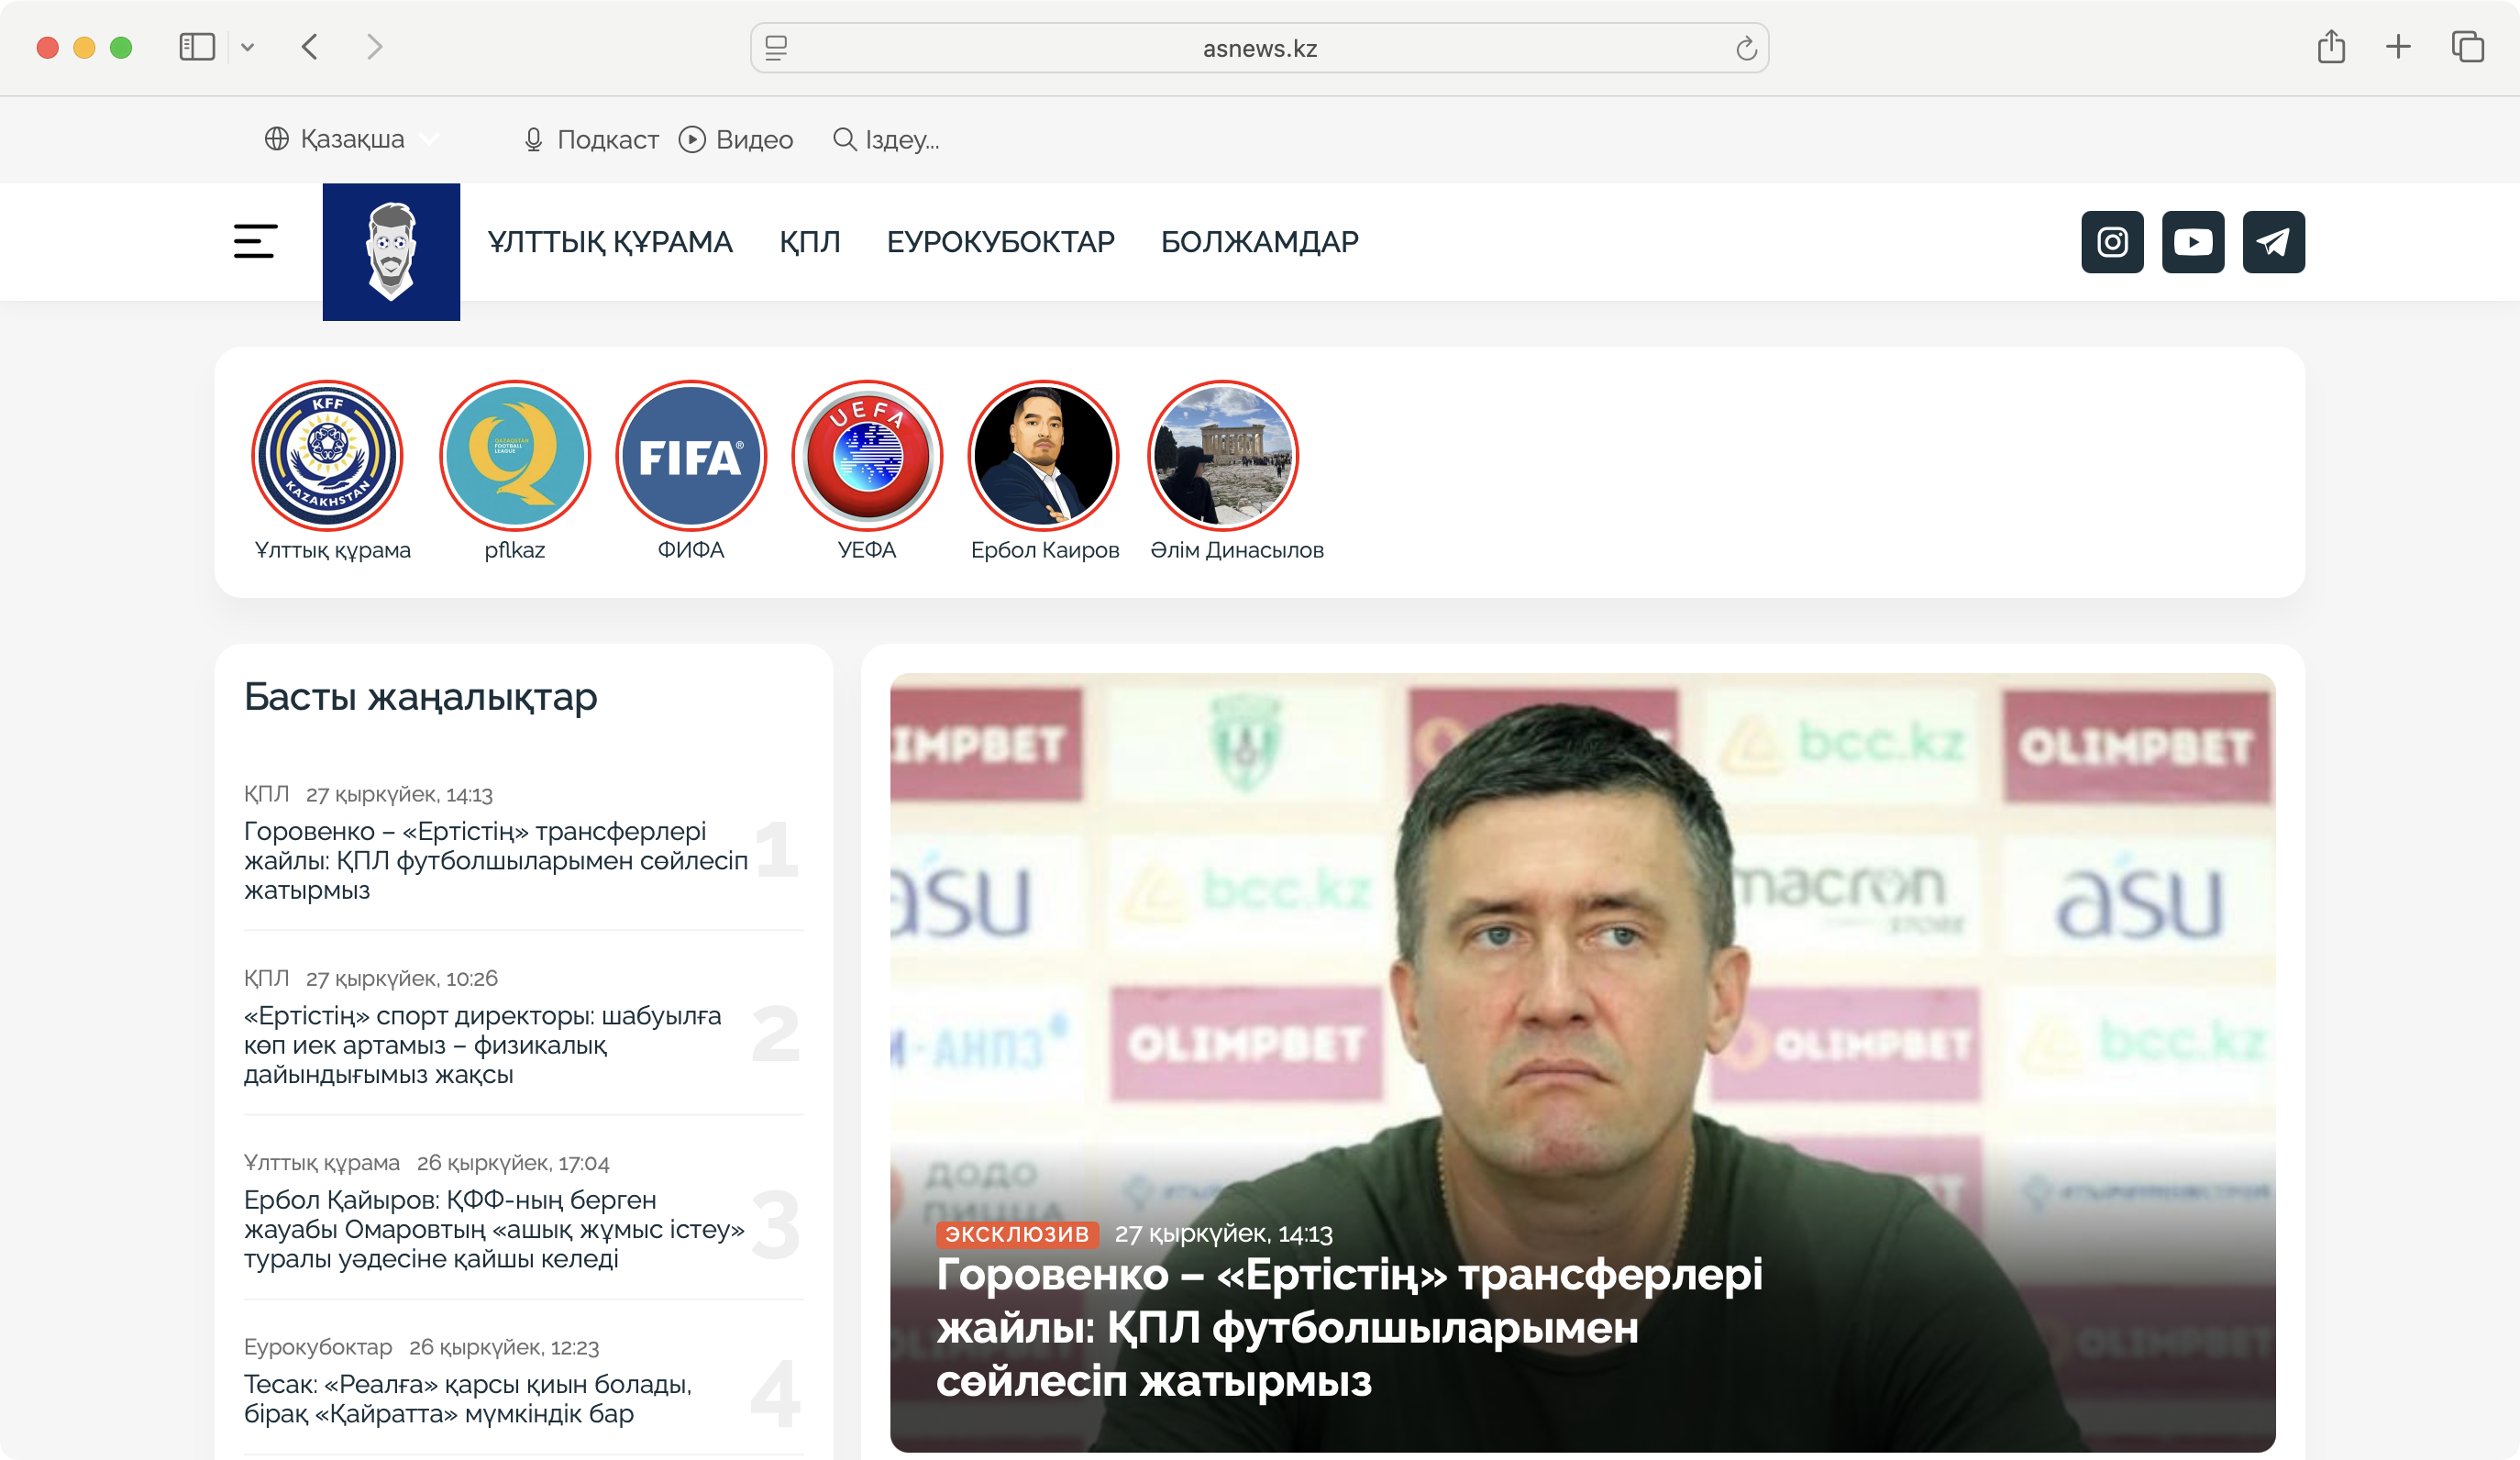Open the Ербол Каиров story thumbnail

tap(1043, 456)
